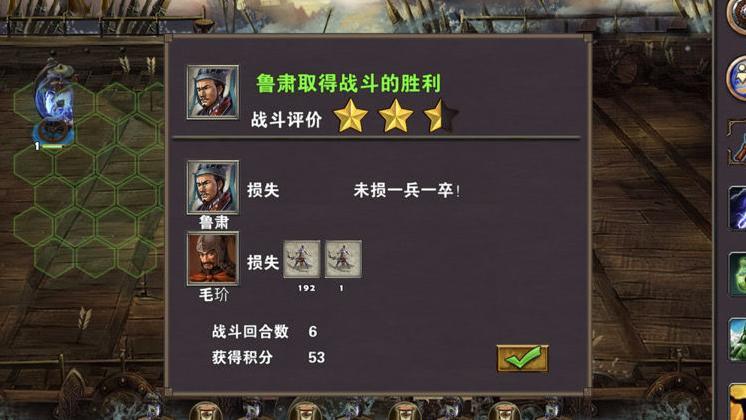Confirm the battle result with green checkmark
This screenshot has height=420, width=746.
point(522,358)
